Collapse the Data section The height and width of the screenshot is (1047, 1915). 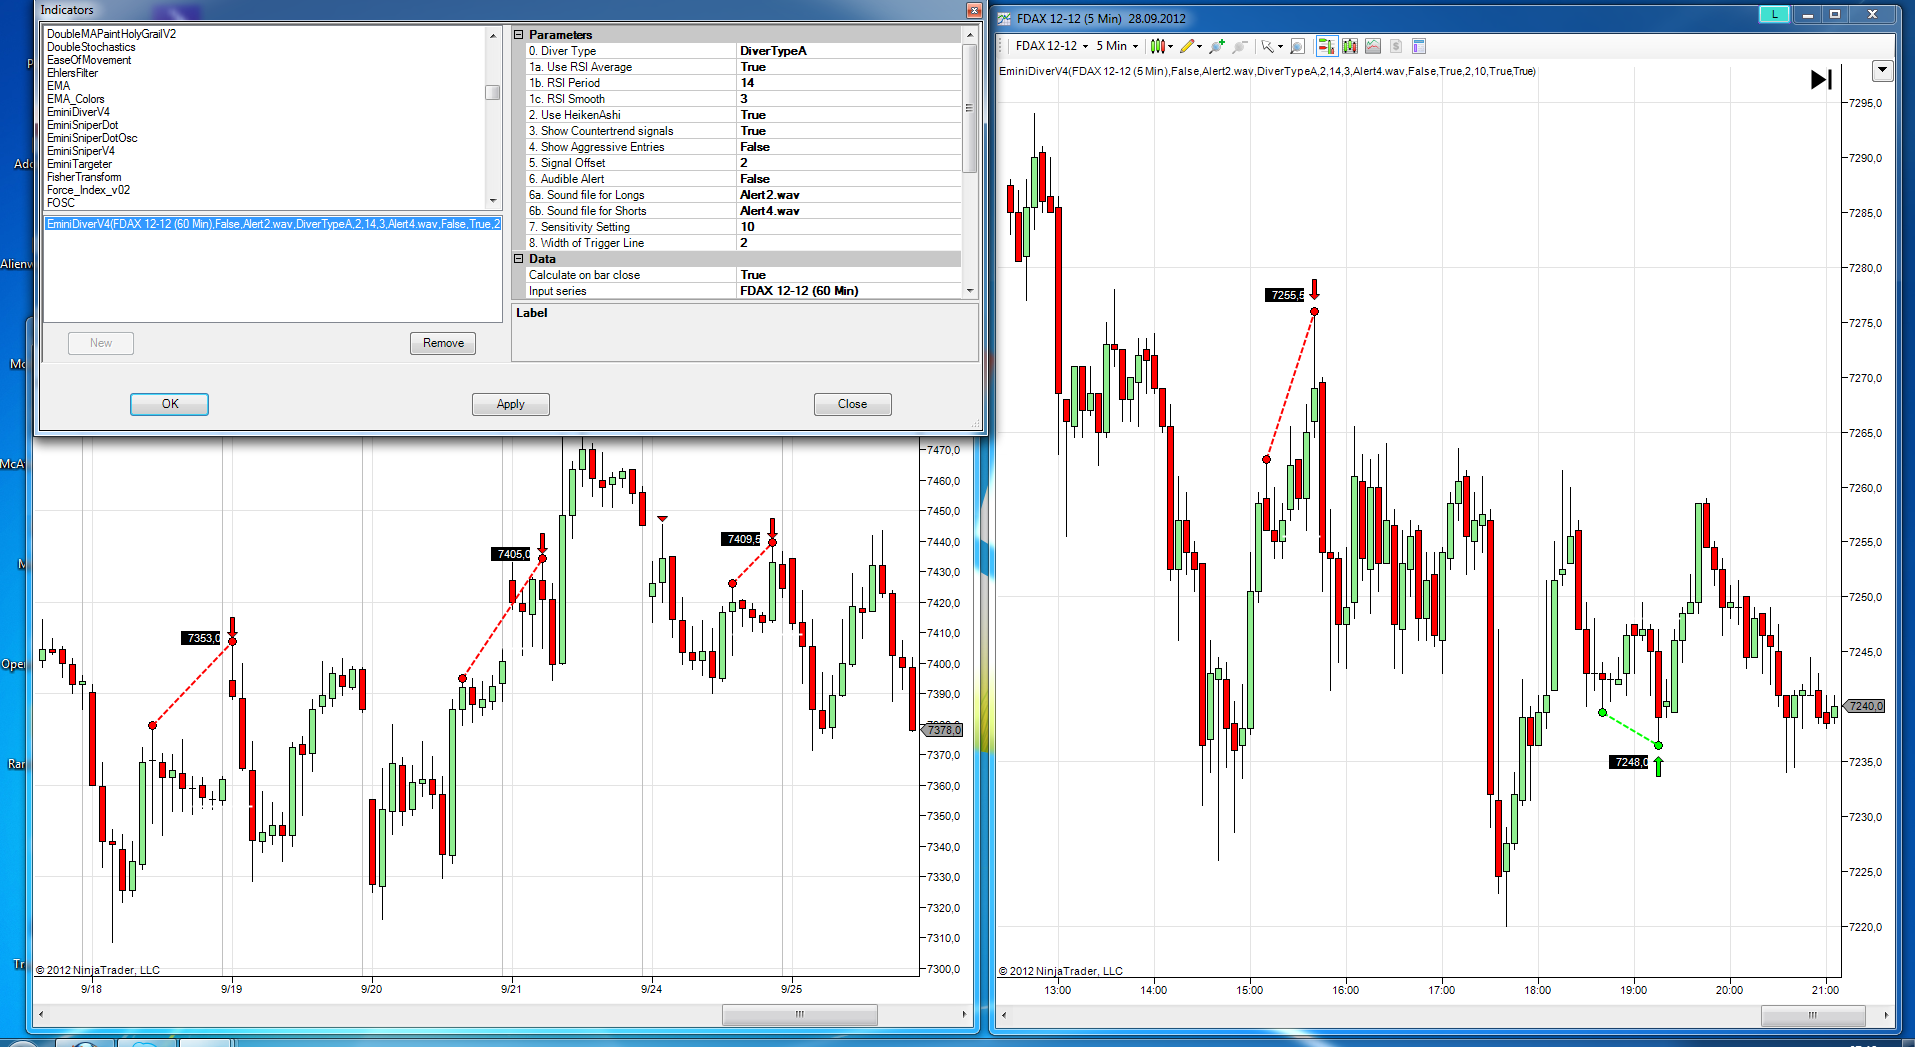tap(519, 259)
